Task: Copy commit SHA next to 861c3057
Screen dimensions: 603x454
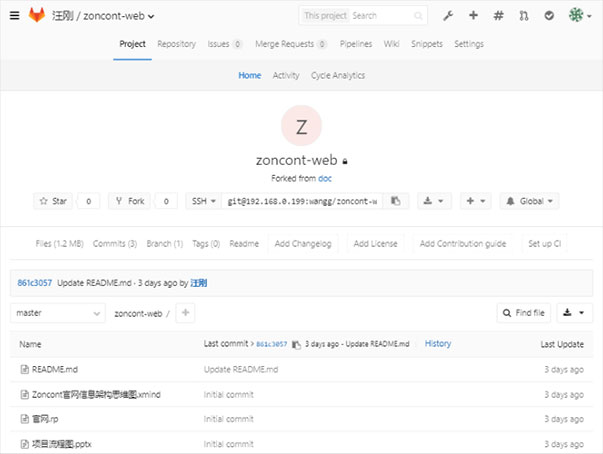Action: (296, 344)
